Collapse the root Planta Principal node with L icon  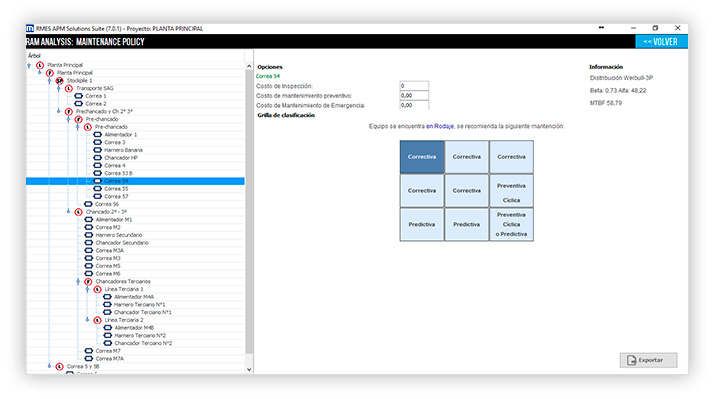[x=30, y=66]
